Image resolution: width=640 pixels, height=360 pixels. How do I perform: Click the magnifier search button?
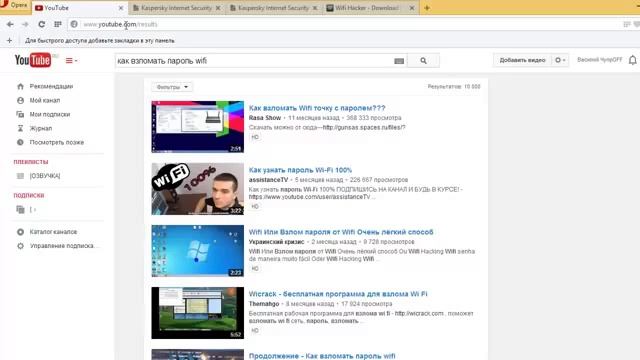(x=423, y=61)
